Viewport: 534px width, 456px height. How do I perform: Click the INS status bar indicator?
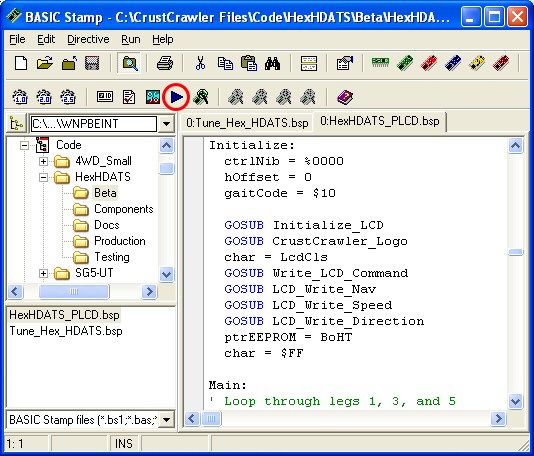pyautogui.click(x=124, y=444)
